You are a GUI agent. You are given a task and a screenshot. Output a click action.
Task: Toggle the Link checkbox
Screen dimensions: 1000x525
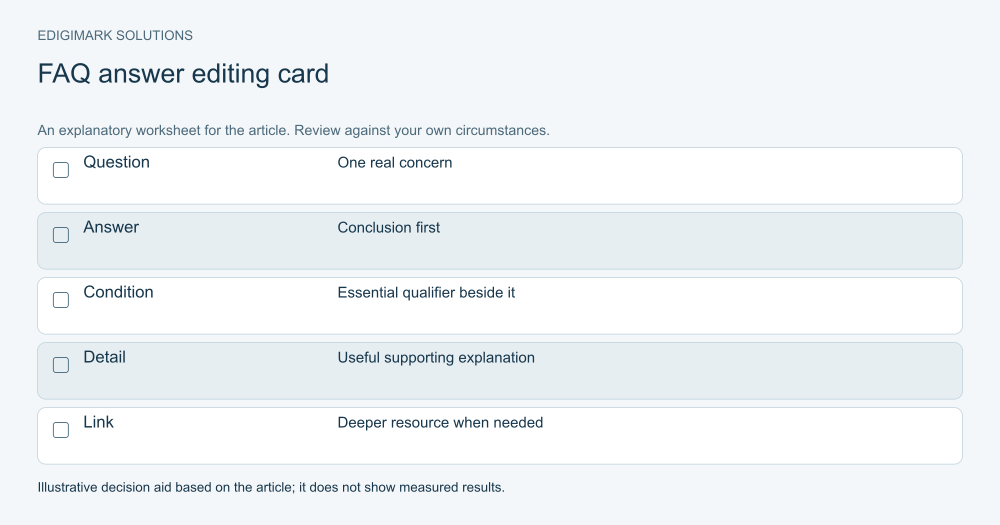[x=61, y=430]
